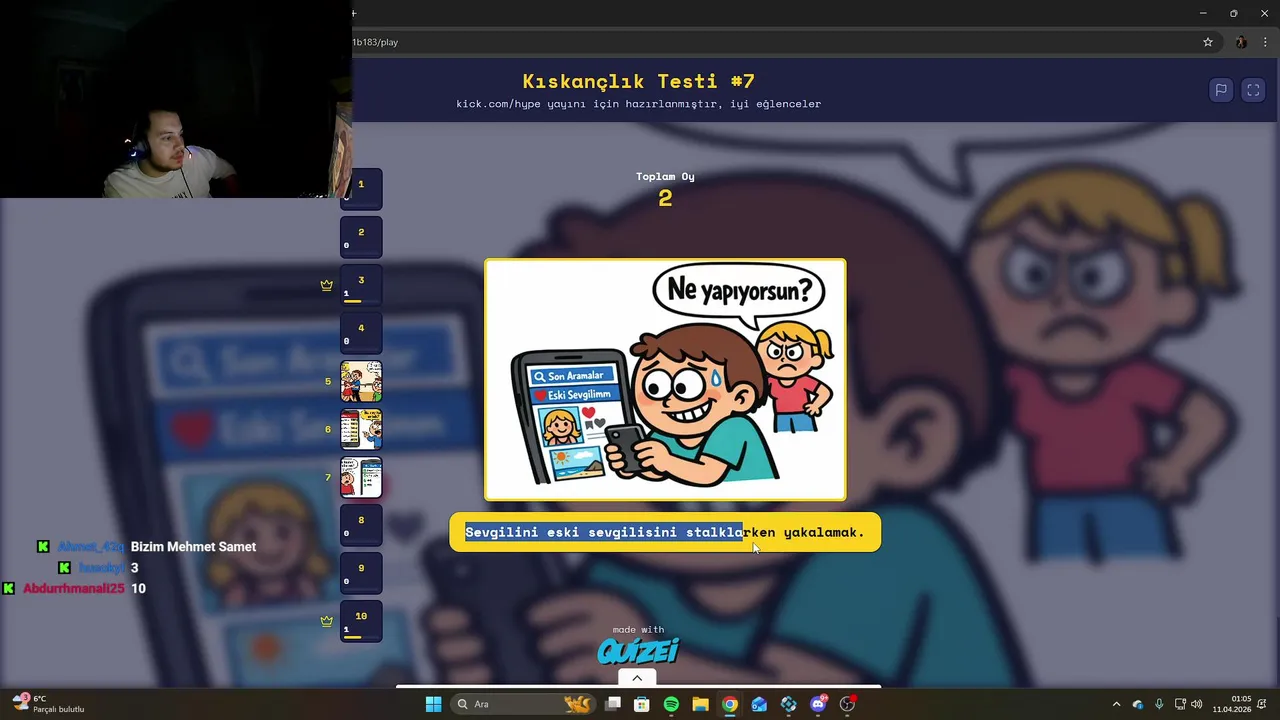Show hidden system tray icons
Screen dimensions: 1280x720
(1116, 704)
